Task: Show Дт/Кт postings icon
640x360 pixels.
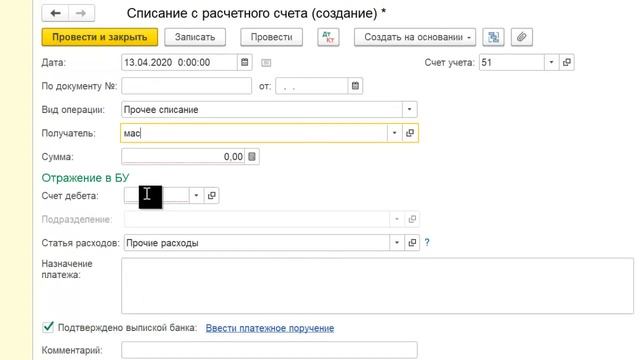Action: pos(328,37)
